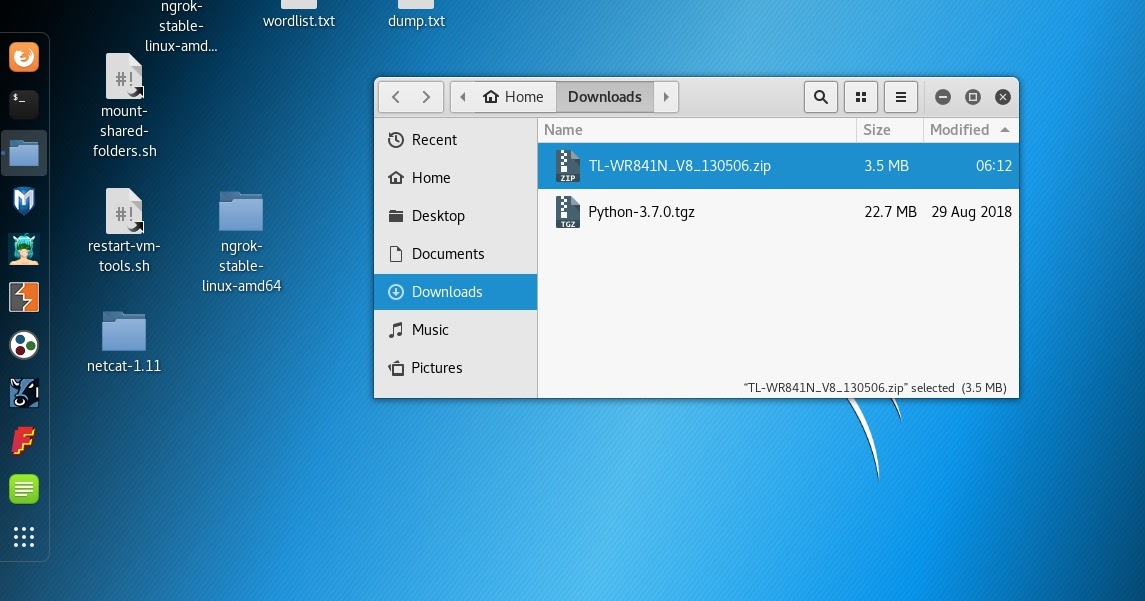
Task: Open Armitage anime-girl dock icon
Action: tap(24, 249)
